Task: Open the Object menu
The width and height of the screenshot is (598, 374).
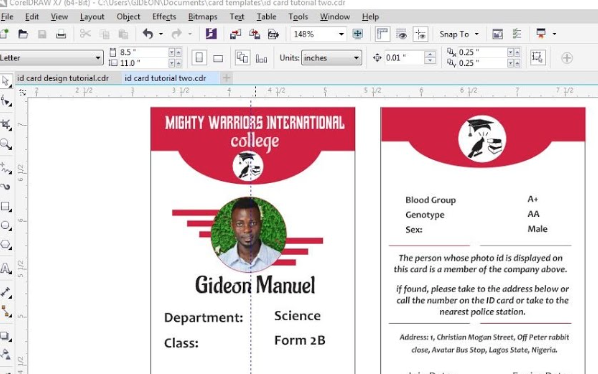Action: (x=128, y=17)
